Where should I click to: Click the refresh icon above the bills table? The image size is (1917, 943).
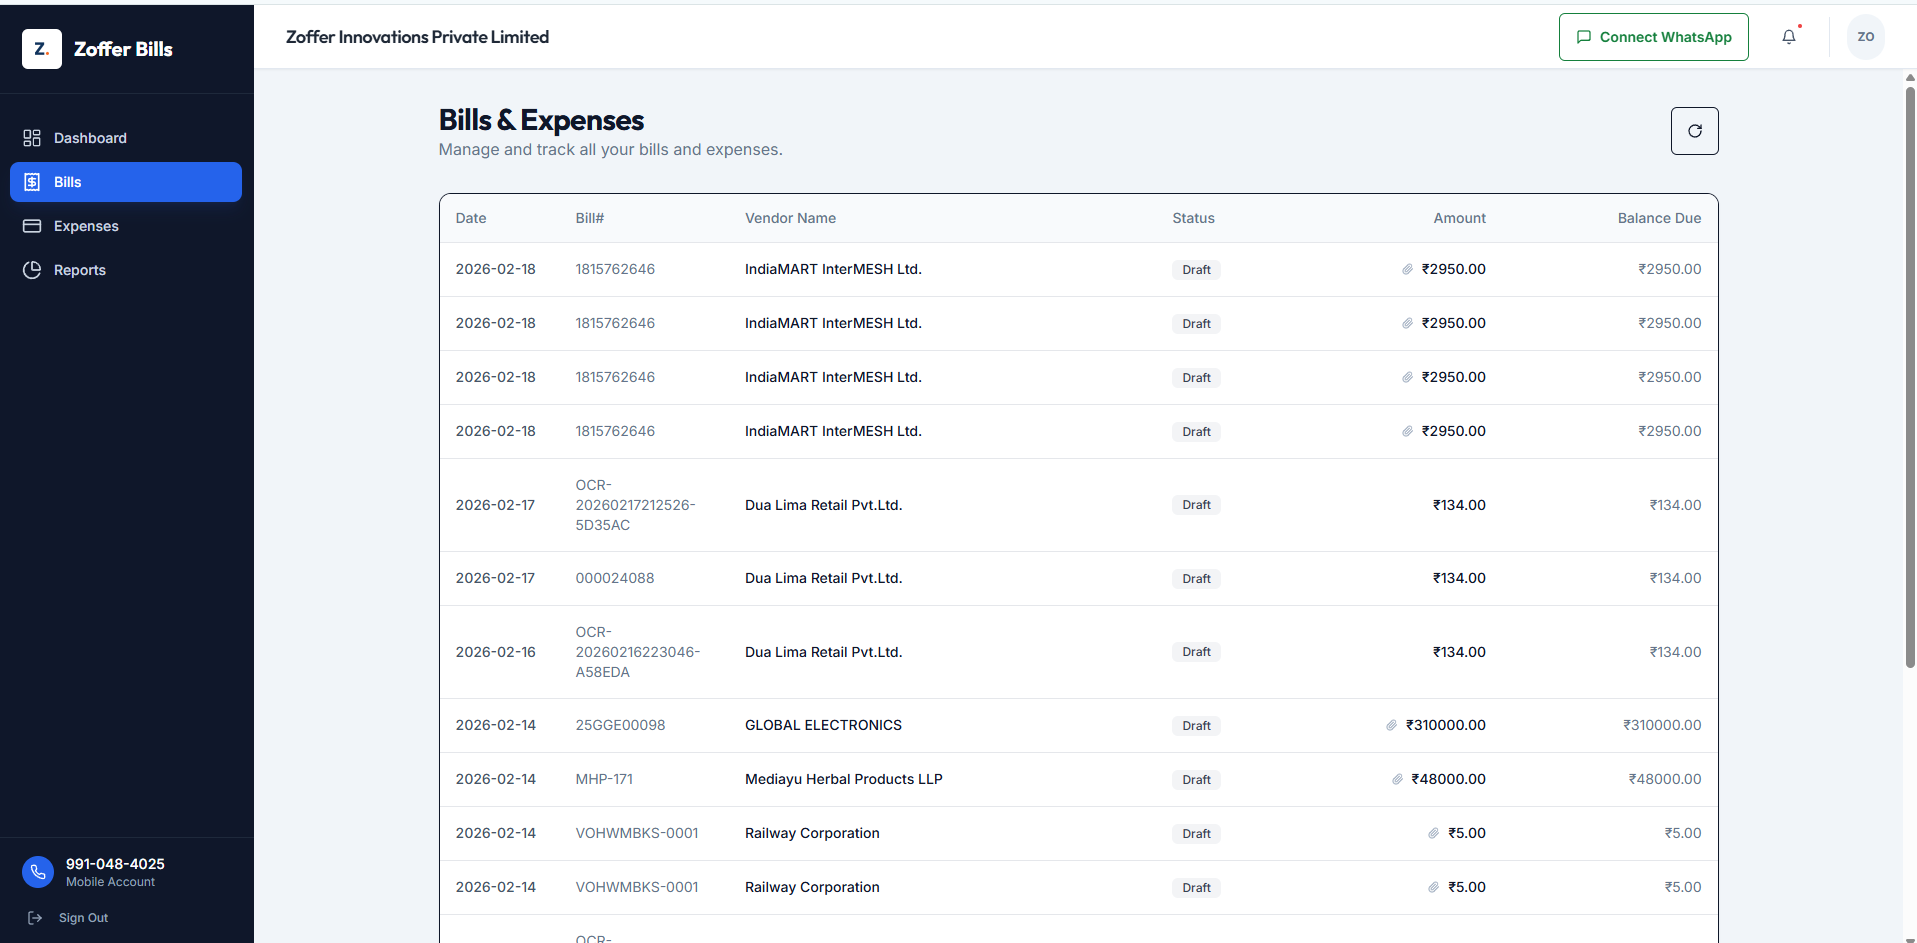click(1694, 131)
